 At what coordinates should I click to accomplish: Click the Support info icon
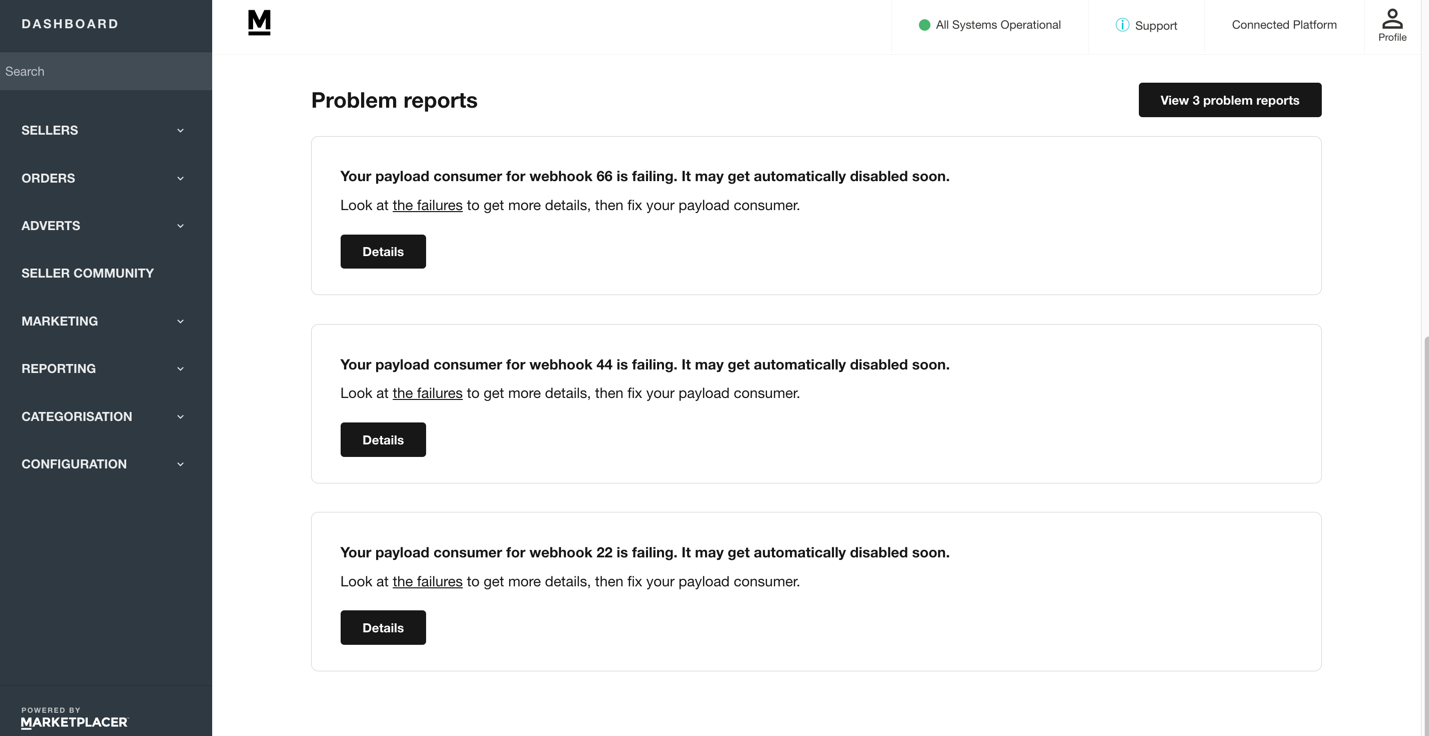coord(1122,25)
